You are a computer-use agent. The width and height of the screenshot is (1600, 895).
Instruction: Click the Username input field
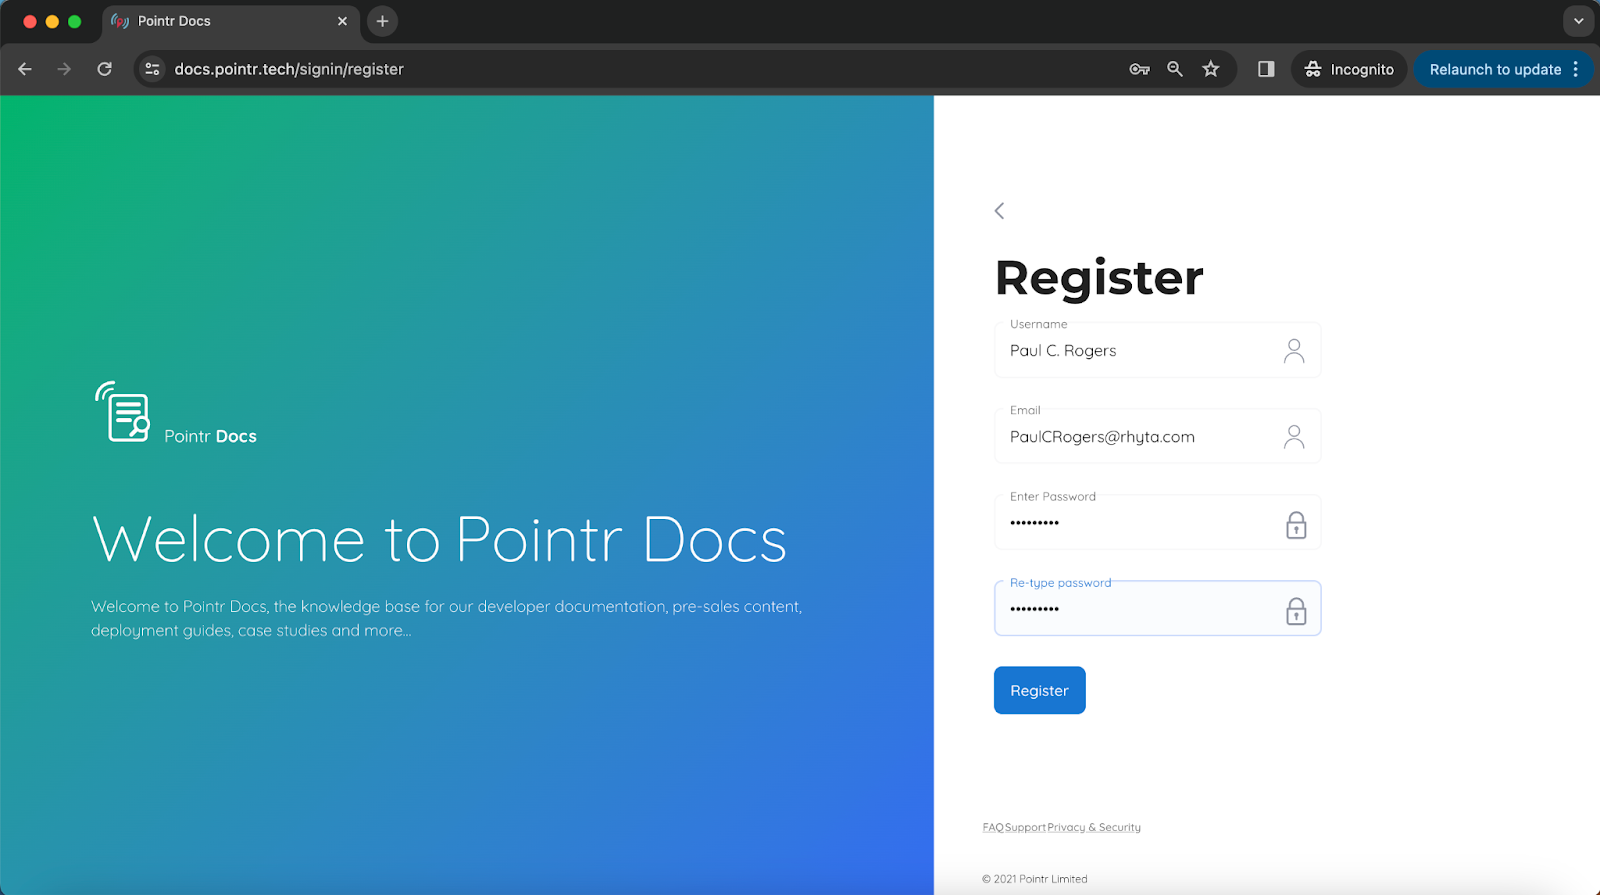pos(1157,350)
